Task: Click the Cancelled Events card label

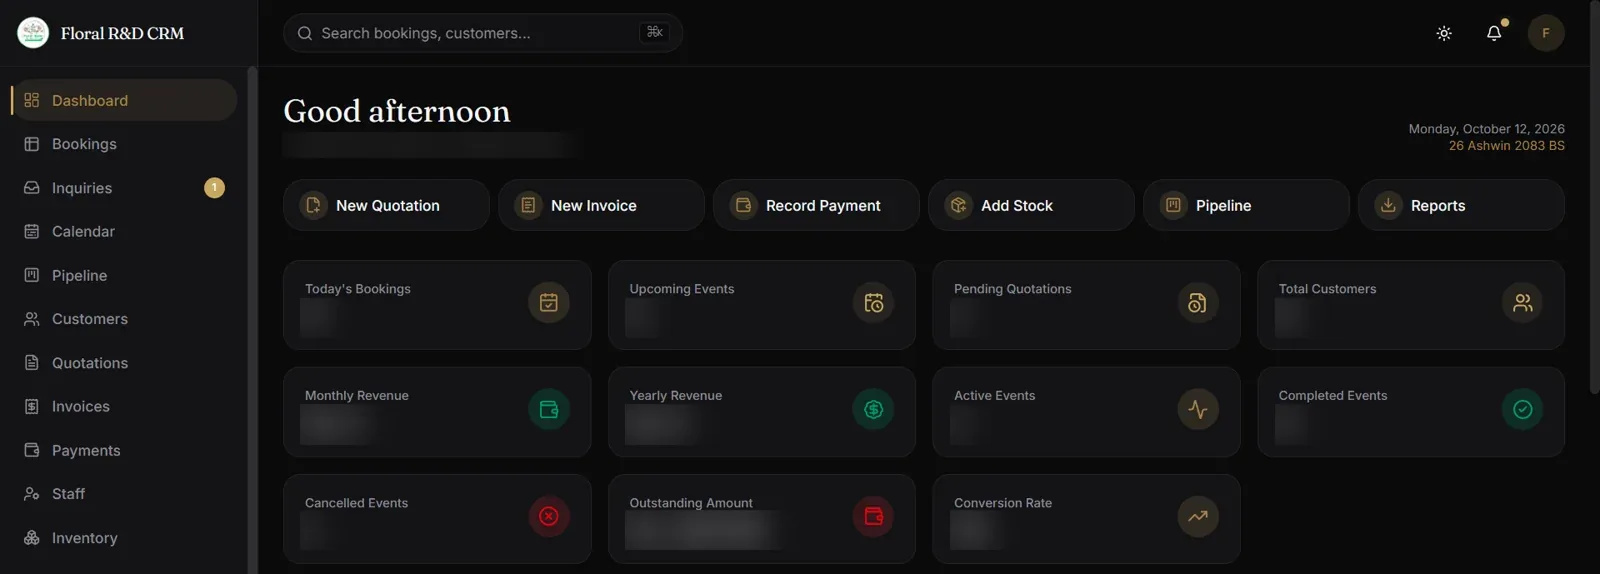Action: (x=357, y=503)
